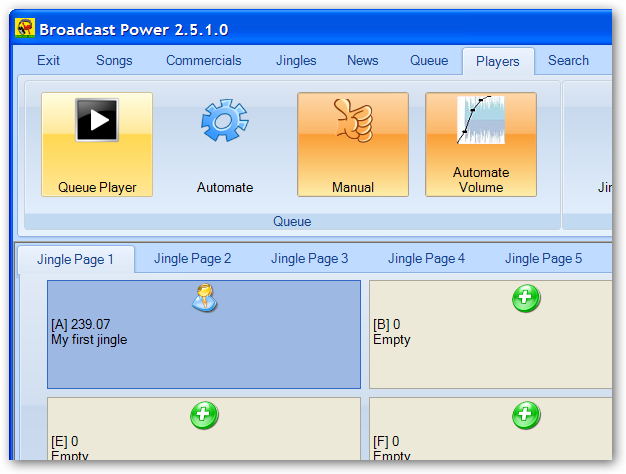
Task: Open the Jingles ribbon tab
Action: [296, 60]
